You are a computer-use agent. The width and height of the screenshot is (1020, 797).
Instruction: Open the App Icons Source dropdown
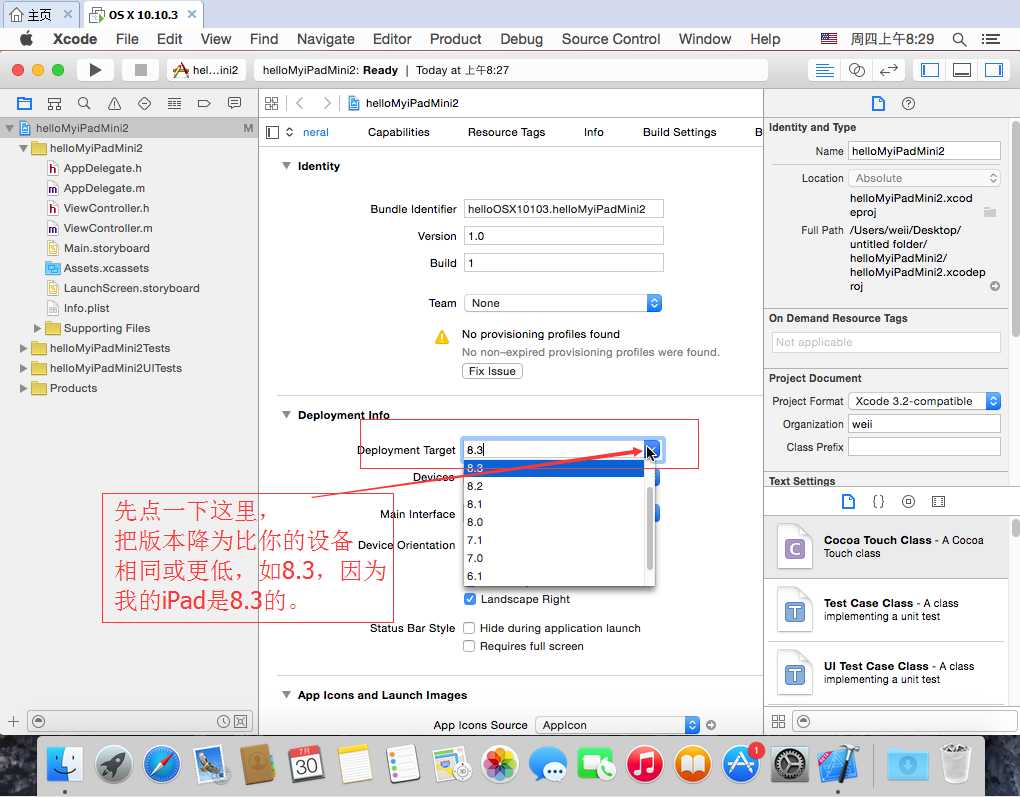(x=617, y=725)
